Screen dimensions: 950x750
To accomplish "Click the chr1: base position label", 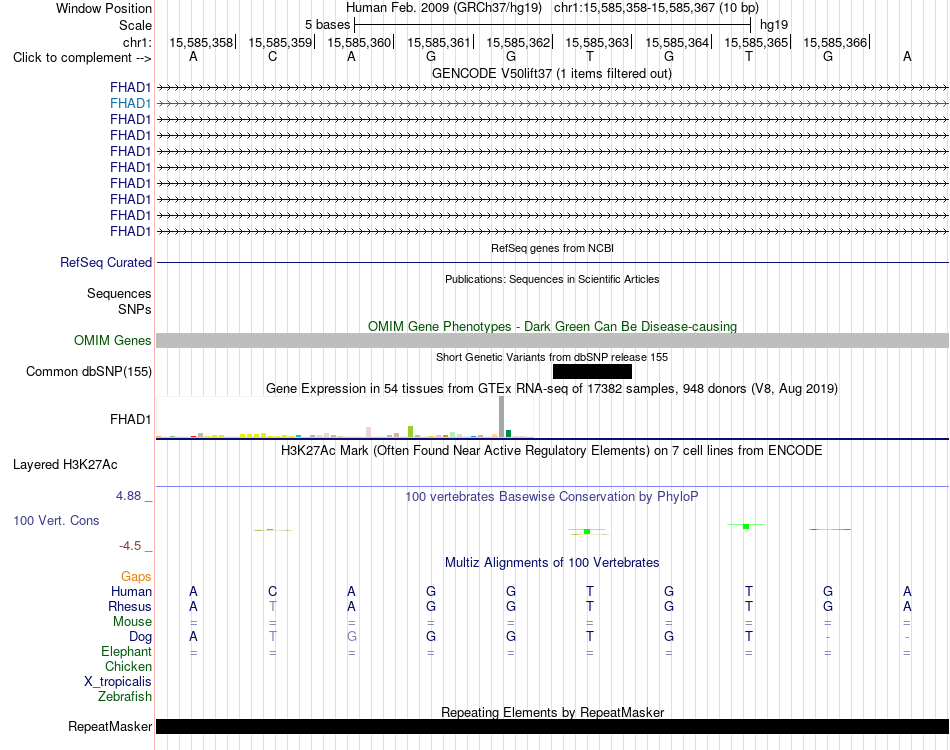I will coord(137,42).
